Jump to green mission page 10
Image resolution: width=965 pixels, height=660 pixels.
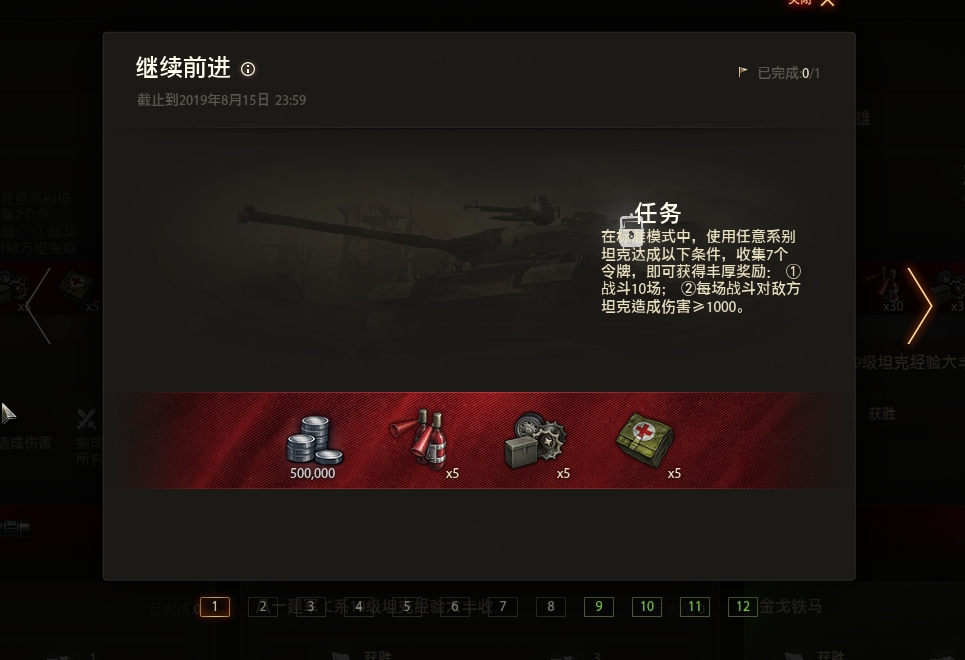tap(647, 606)
